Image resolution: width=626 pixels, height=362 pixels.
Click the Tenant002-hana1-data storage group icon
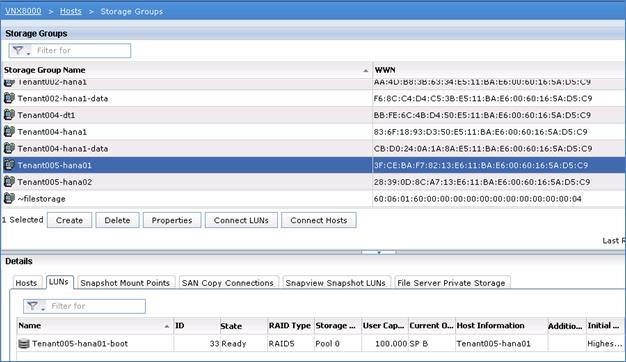[x=9, y=98]
